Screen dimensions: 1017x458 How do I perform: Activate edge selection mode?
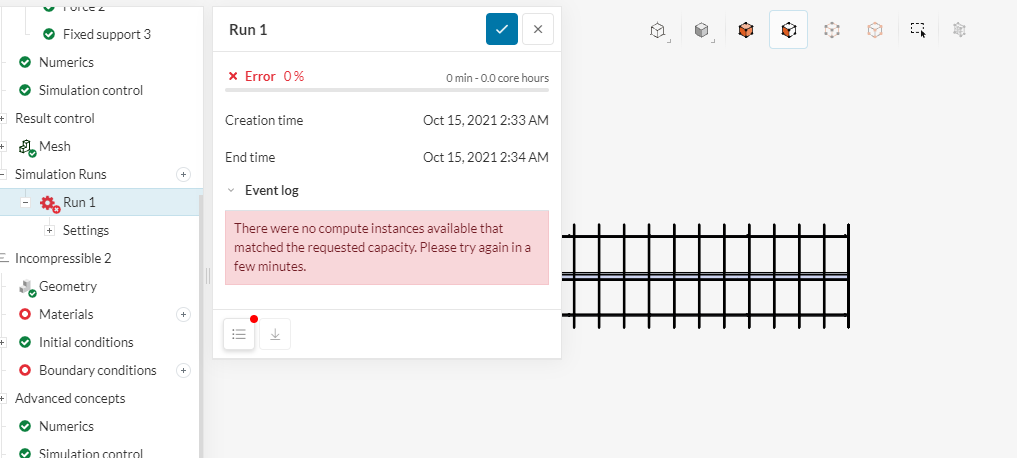coord(832,31)
